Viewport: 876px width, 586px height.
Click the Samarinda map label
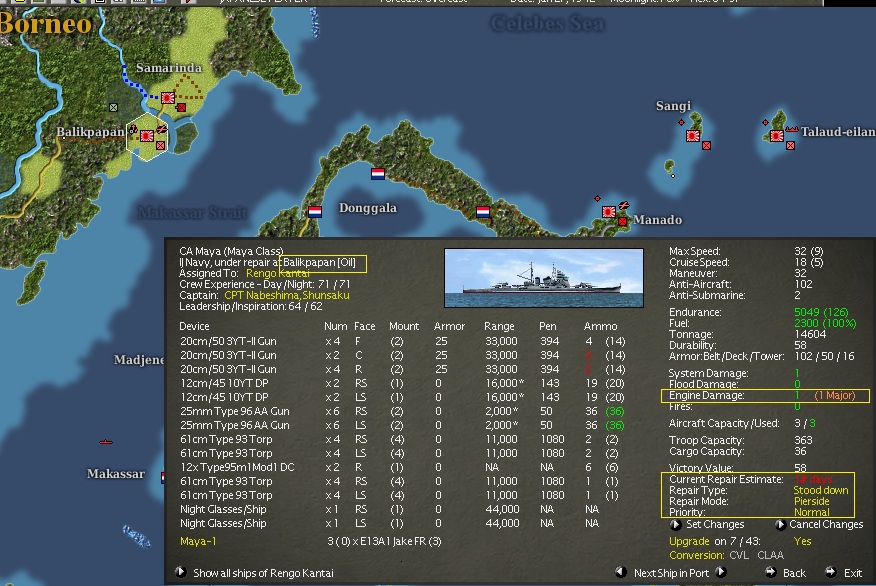(x=169, y=68)
